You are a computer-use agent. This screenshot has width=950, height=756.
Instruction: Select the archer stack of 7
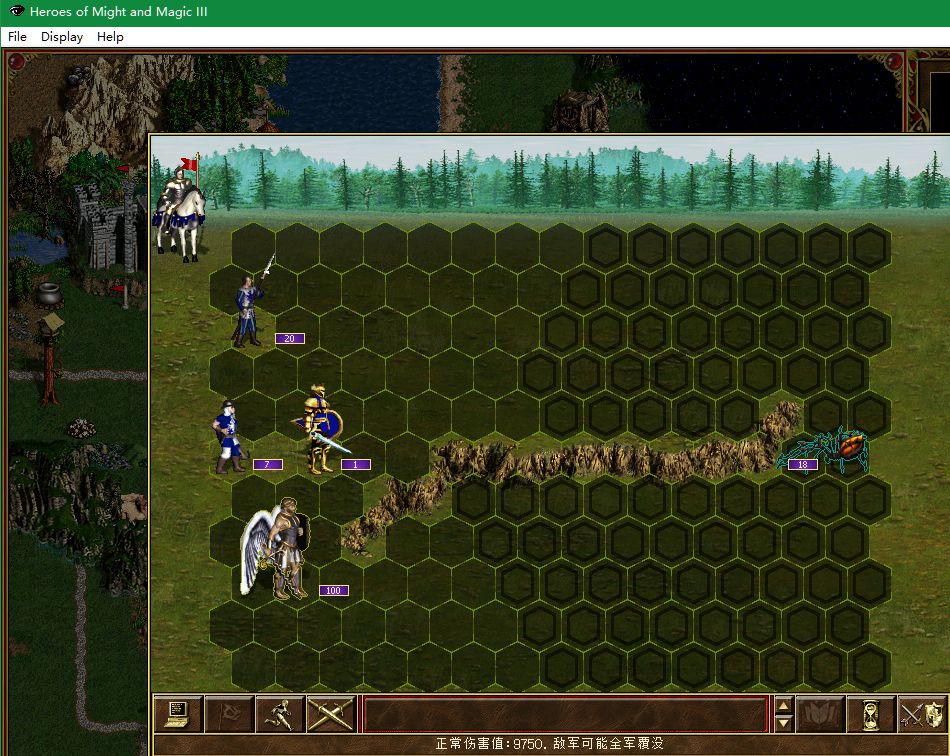coord(229,436)
